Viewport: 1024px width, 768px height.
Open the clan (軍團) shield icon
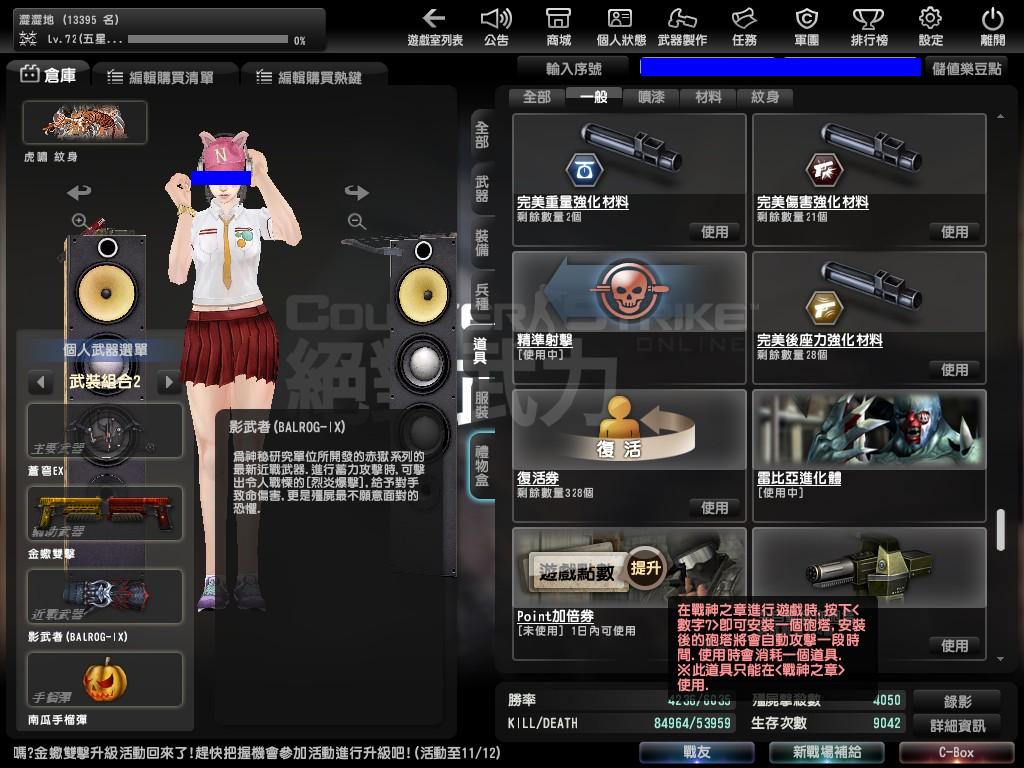807,27
